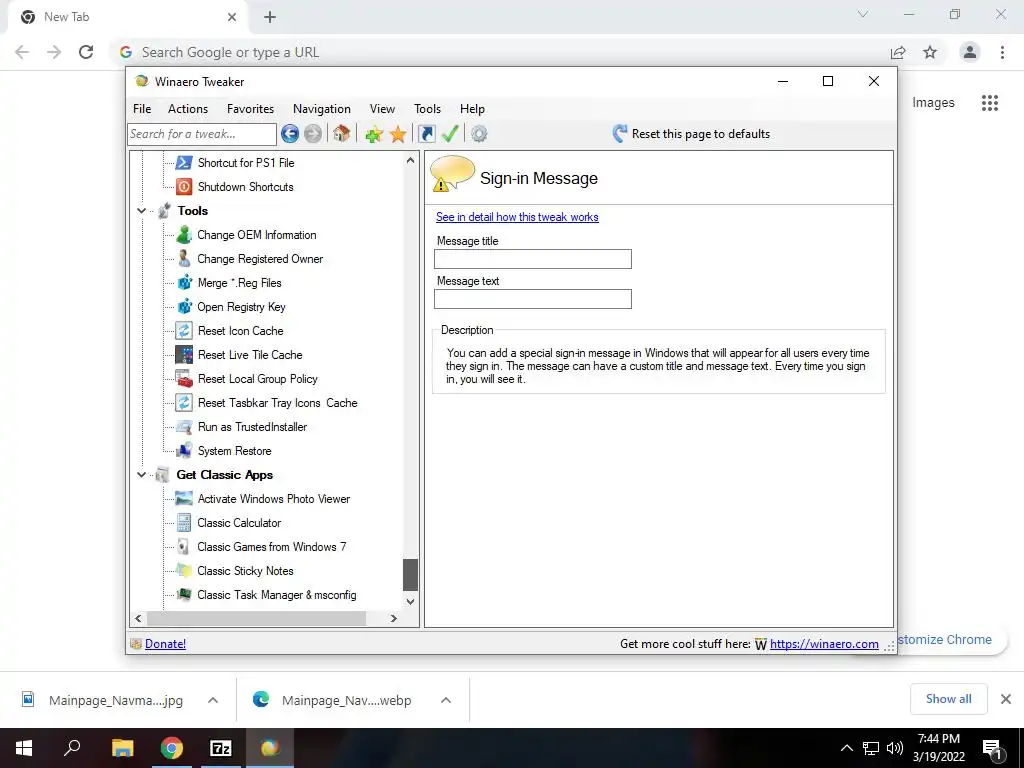Viewport: 1024px width, 768px height.
Task: Open the Google apps grid
Action: tap(990, 103)
